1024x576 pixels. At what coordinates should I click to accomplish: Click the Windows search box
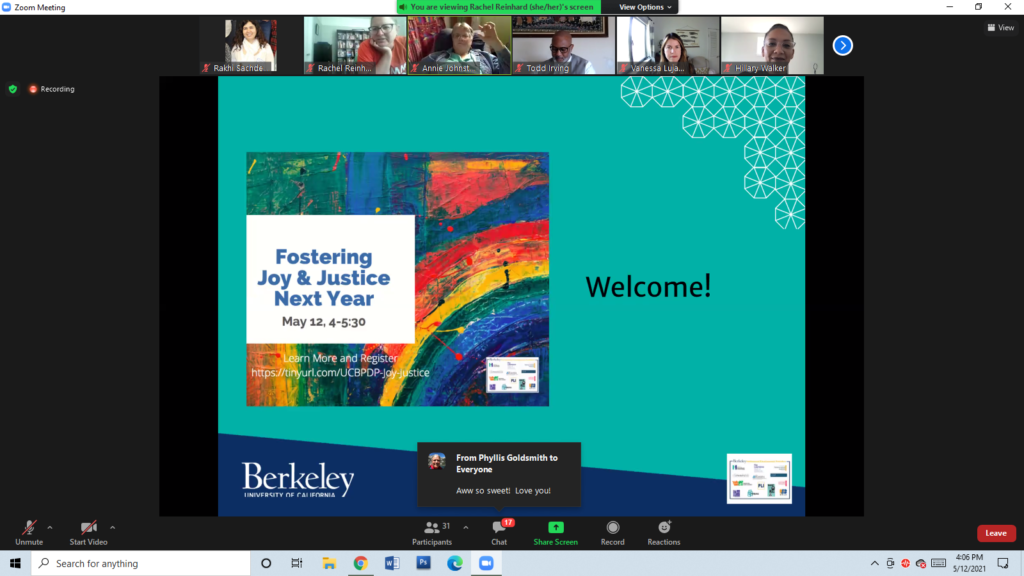140,563
